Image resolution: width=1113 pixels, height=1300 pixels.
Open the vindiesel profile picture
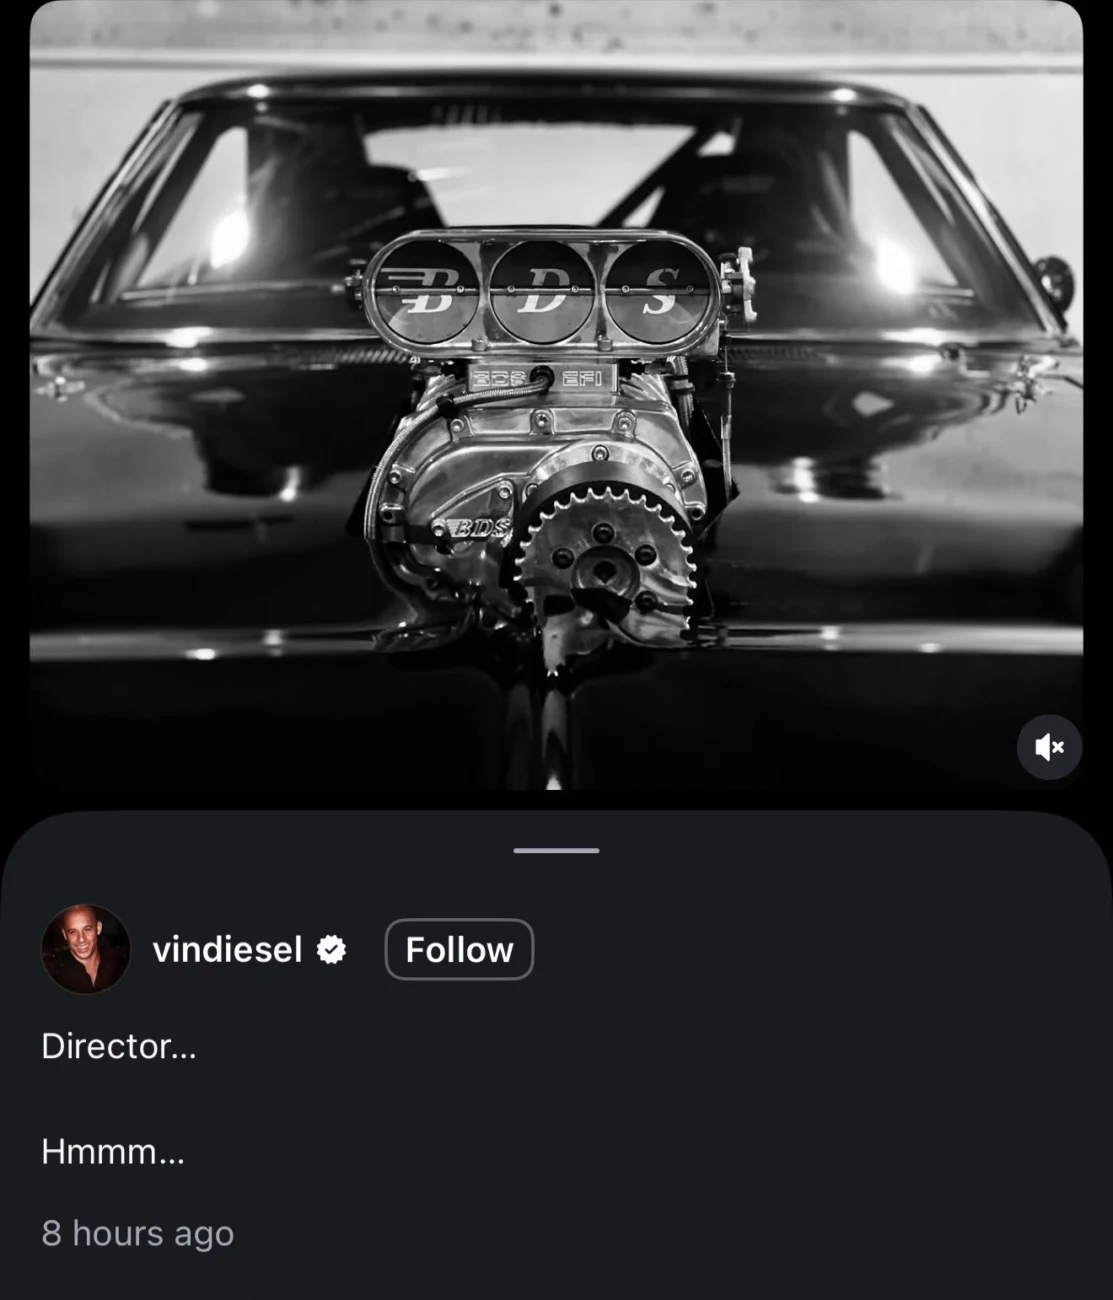[x=85, y=949]
